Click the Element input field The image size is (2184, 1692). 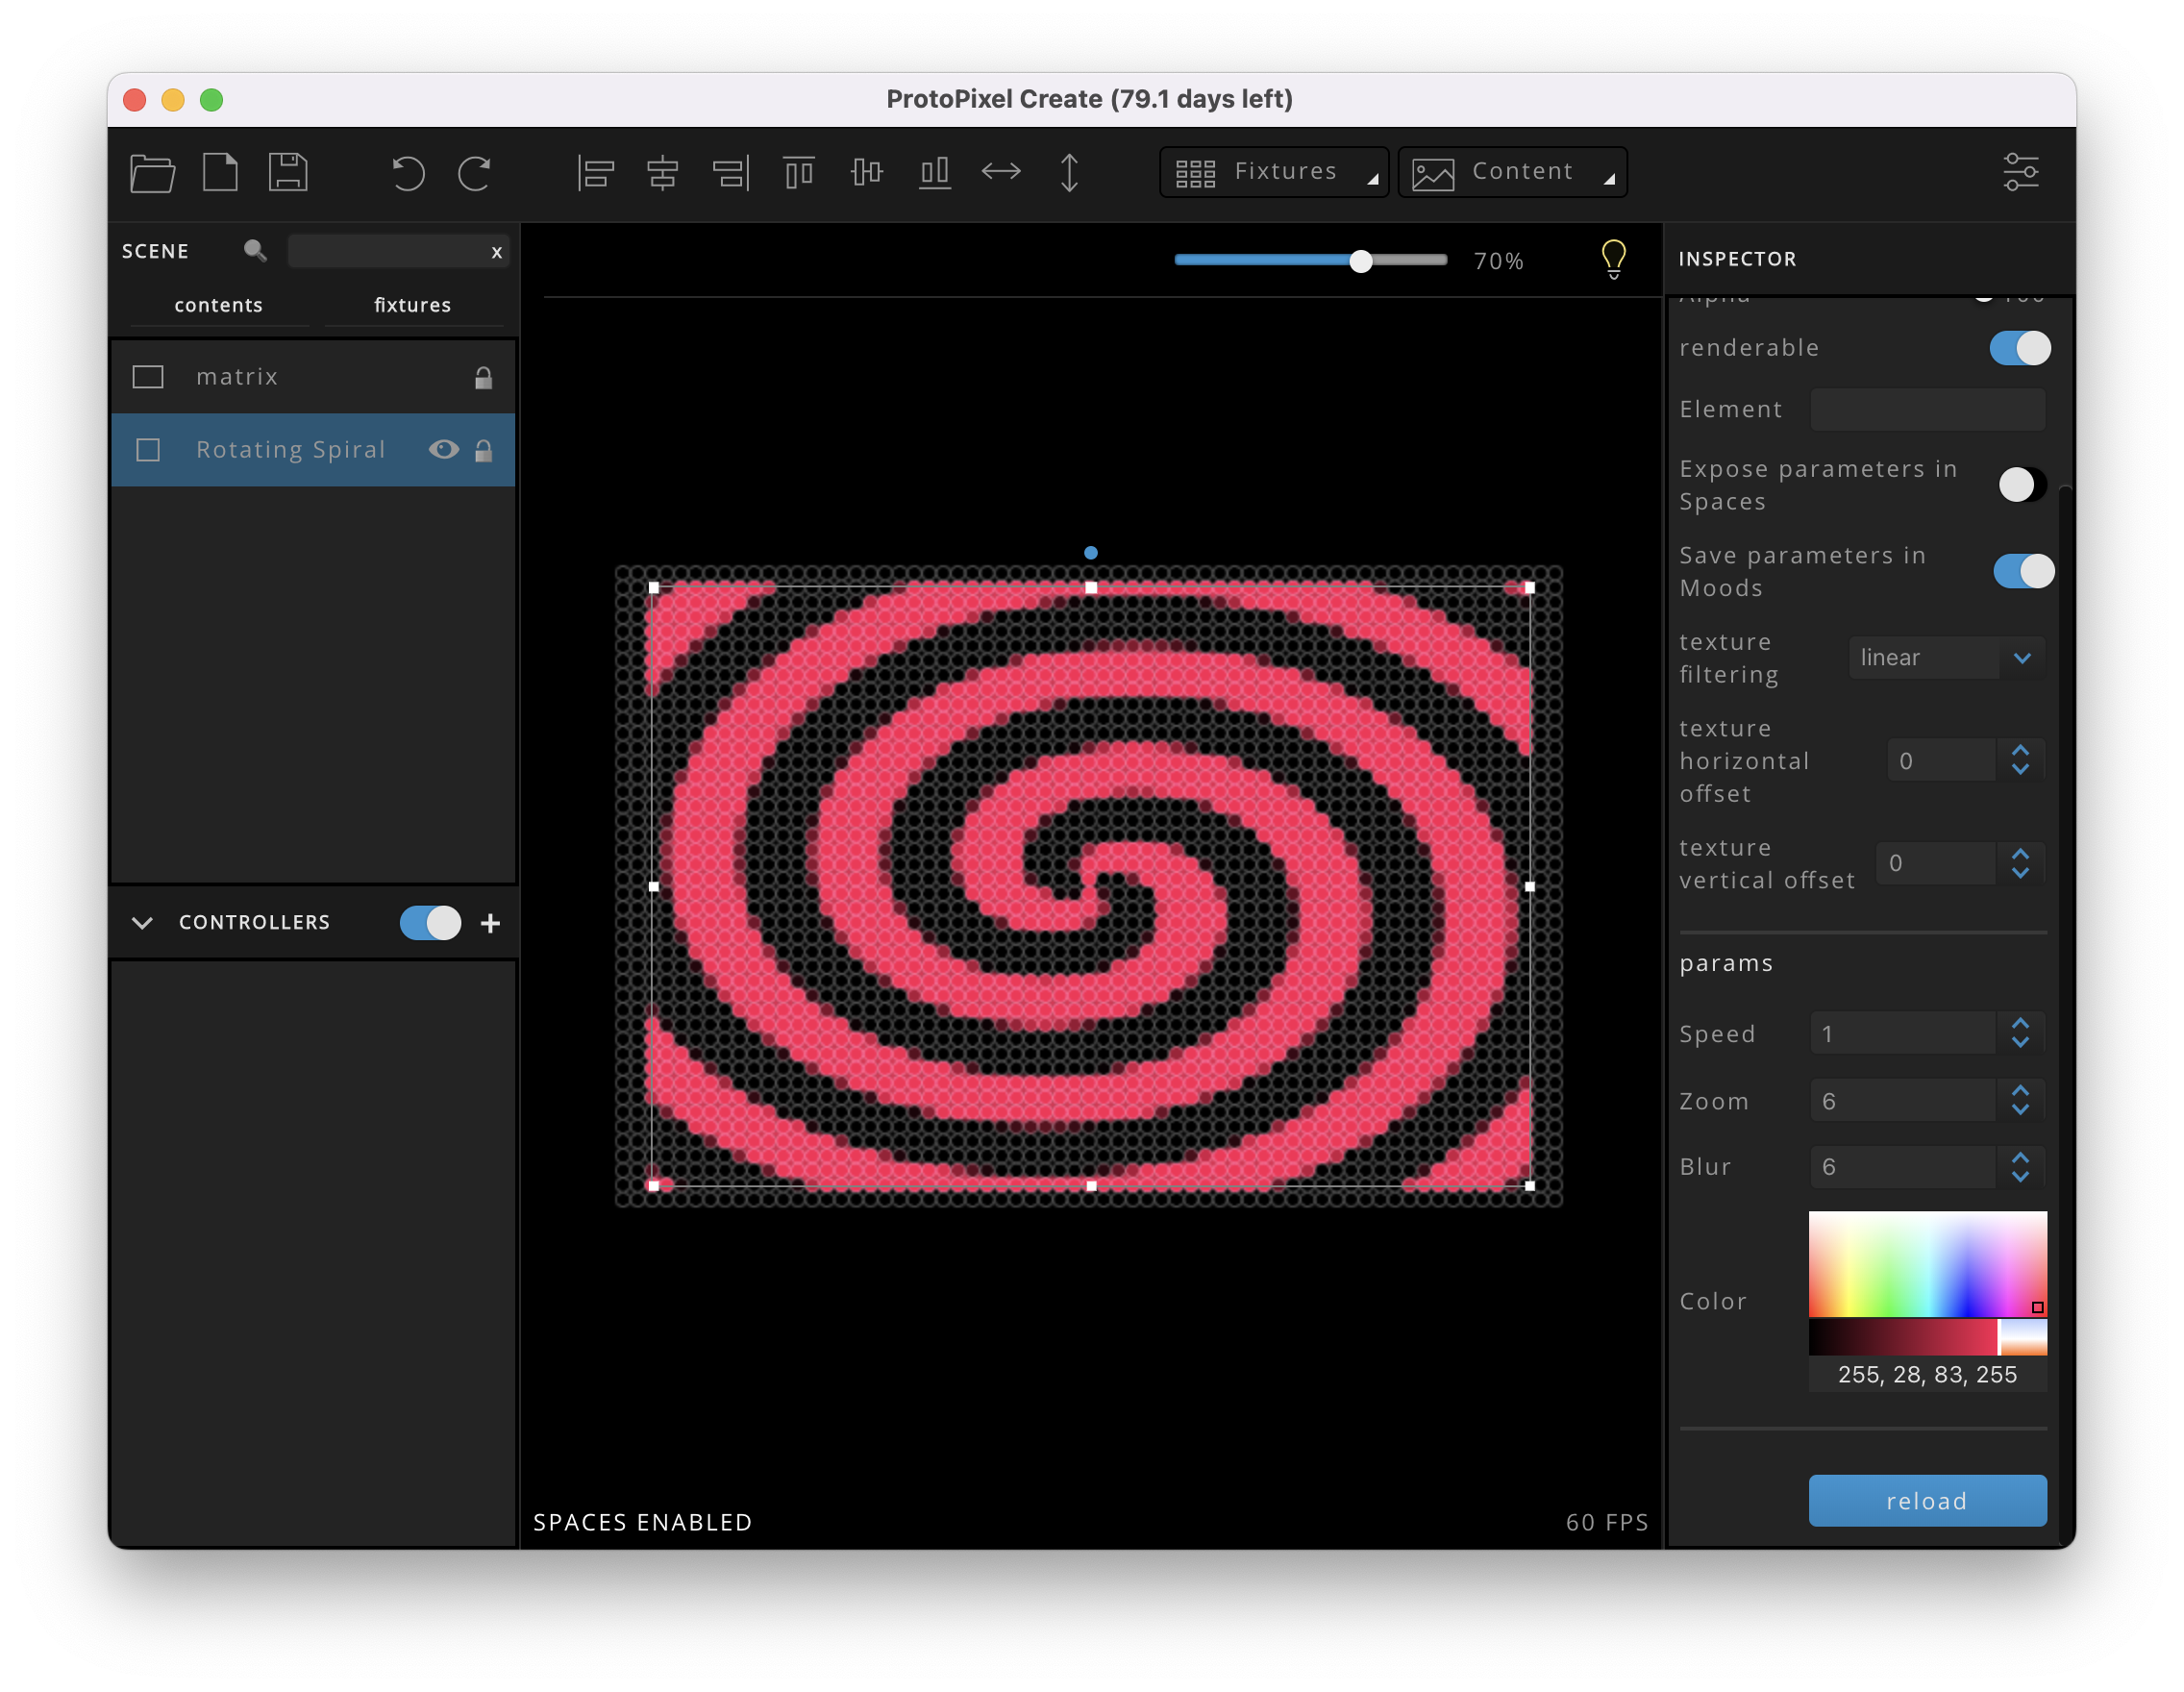click(x=1927, y=409)
